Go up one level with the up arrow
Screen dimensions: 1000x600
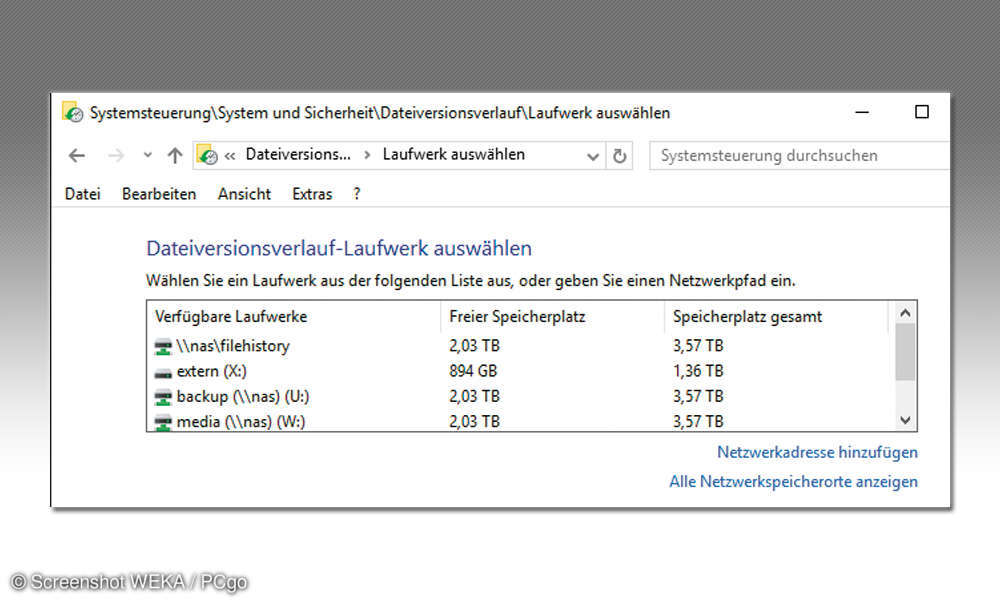point(175,155)
